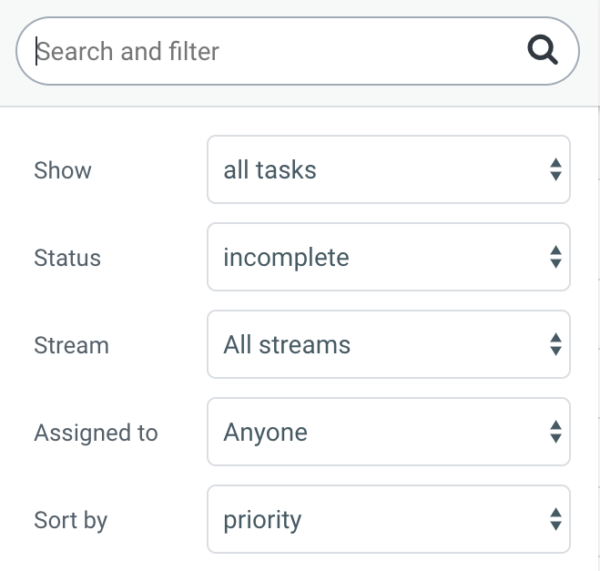Click the magnifying glass search icon
The width and height of the screenshot is (600, 571).
pyautogui.click(x=543, y=50)
